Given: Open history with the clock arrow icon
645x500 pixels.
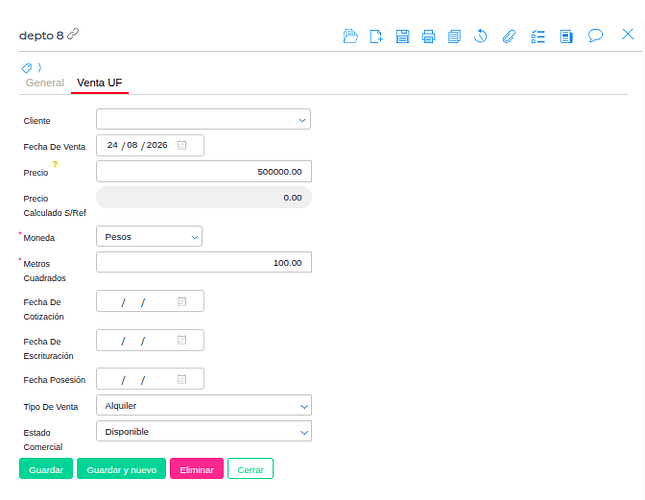Looking at the screenshot, I should click(x=480, y=36).
